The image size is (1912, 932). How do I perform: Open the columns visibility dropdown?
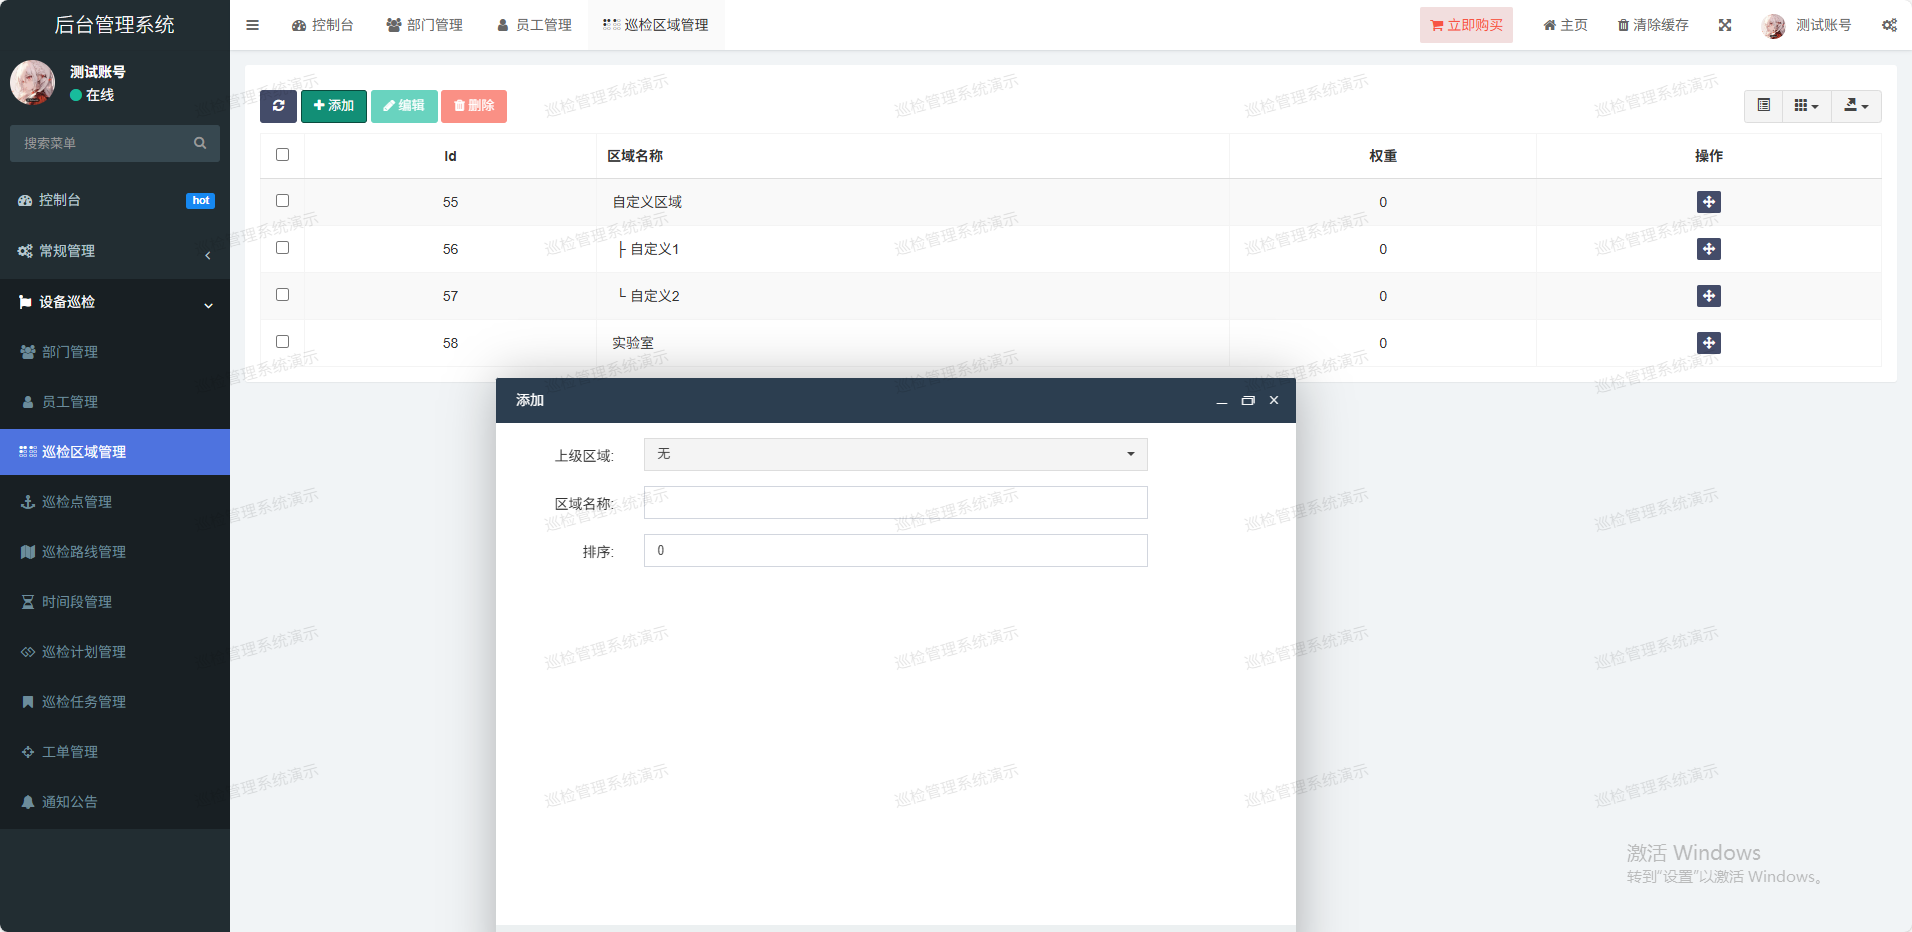coord(1806,106)
